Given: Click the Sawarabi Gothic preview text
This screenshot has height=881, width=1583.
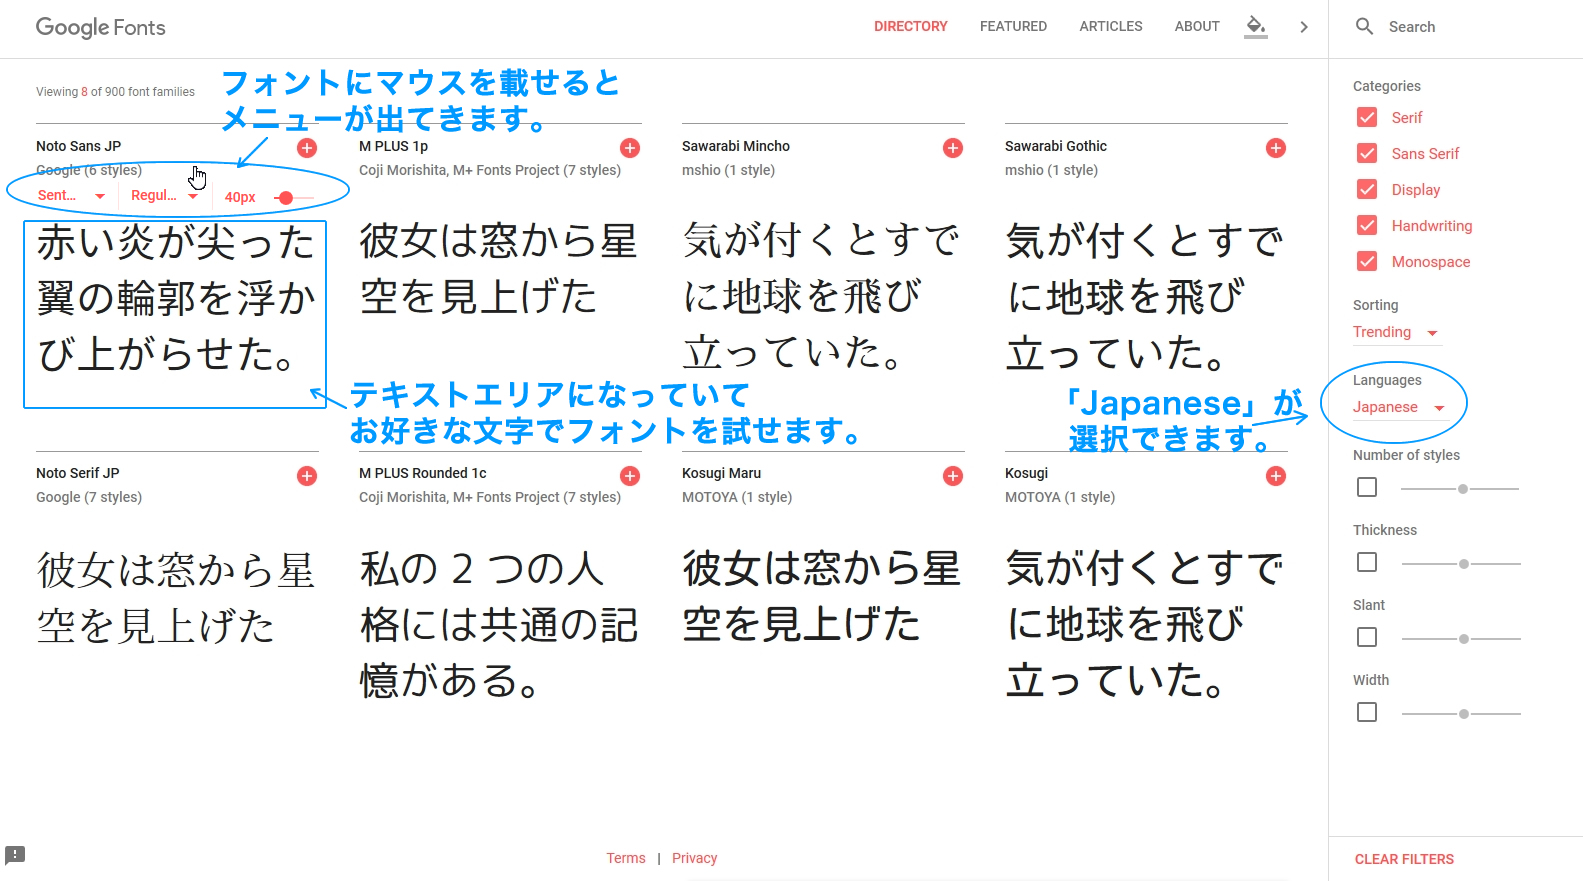Looking at the screenshot, I should 1144,297.
